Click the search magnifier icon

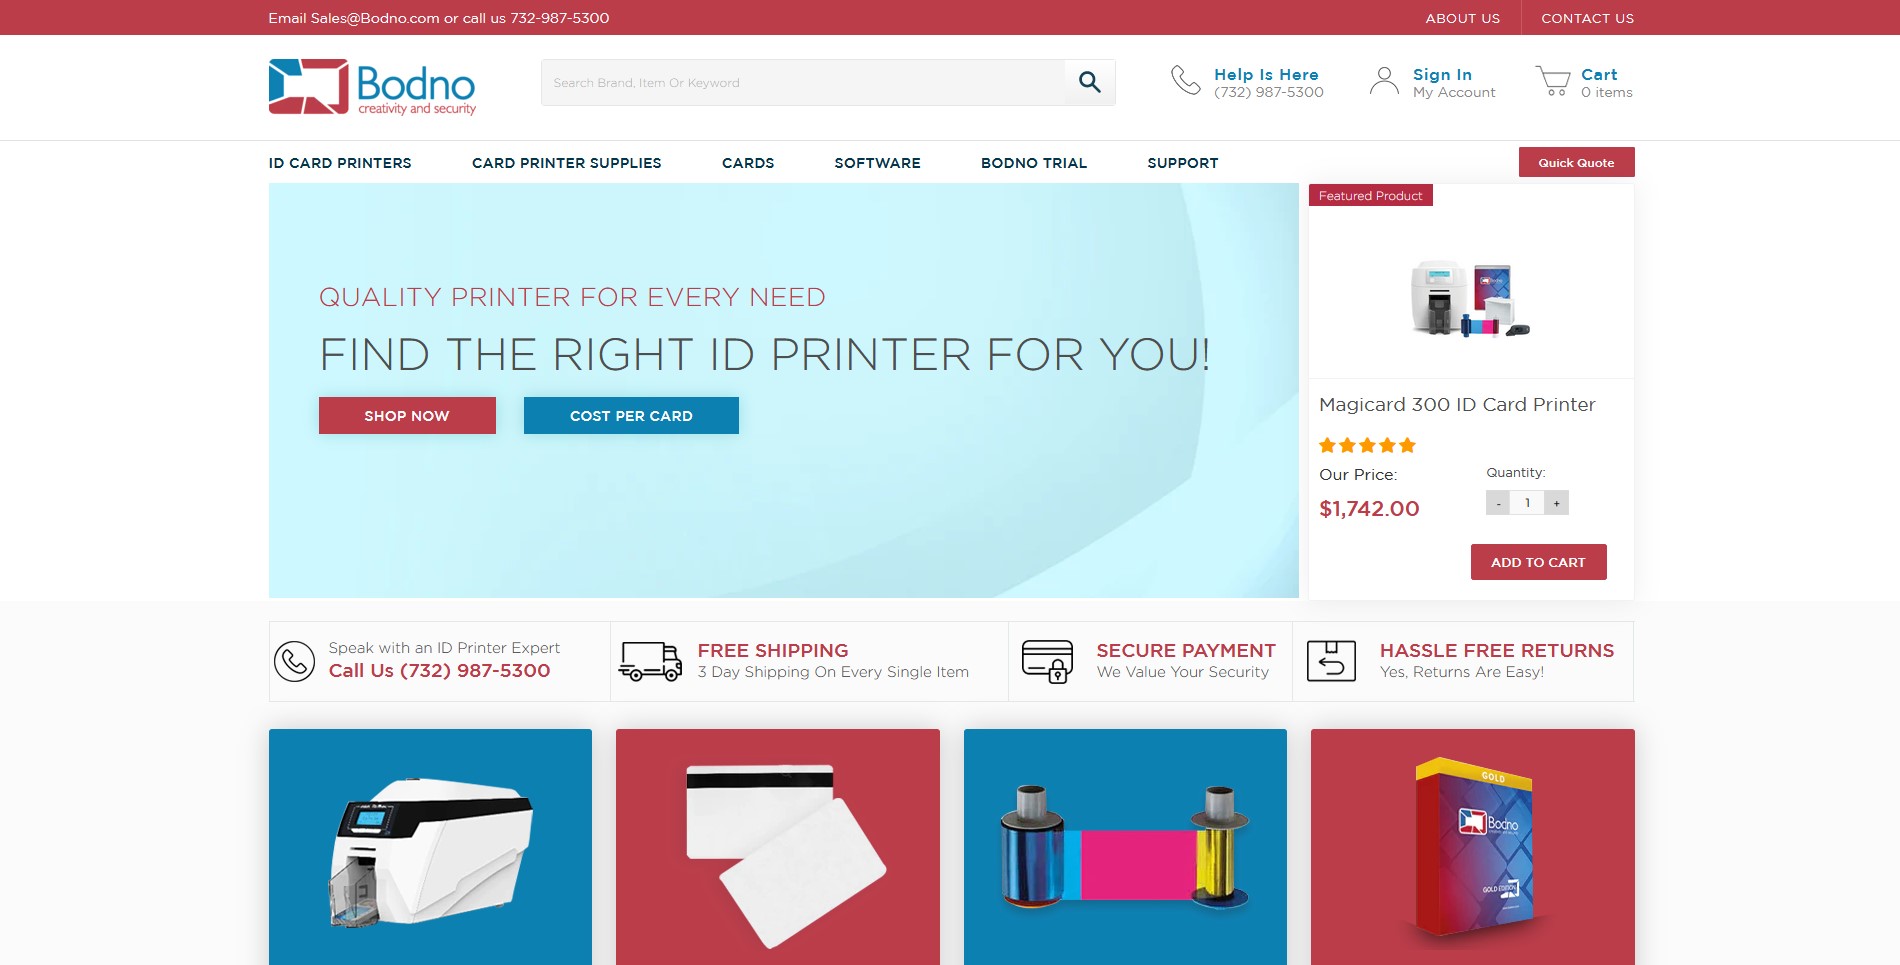coord(1090,82)
